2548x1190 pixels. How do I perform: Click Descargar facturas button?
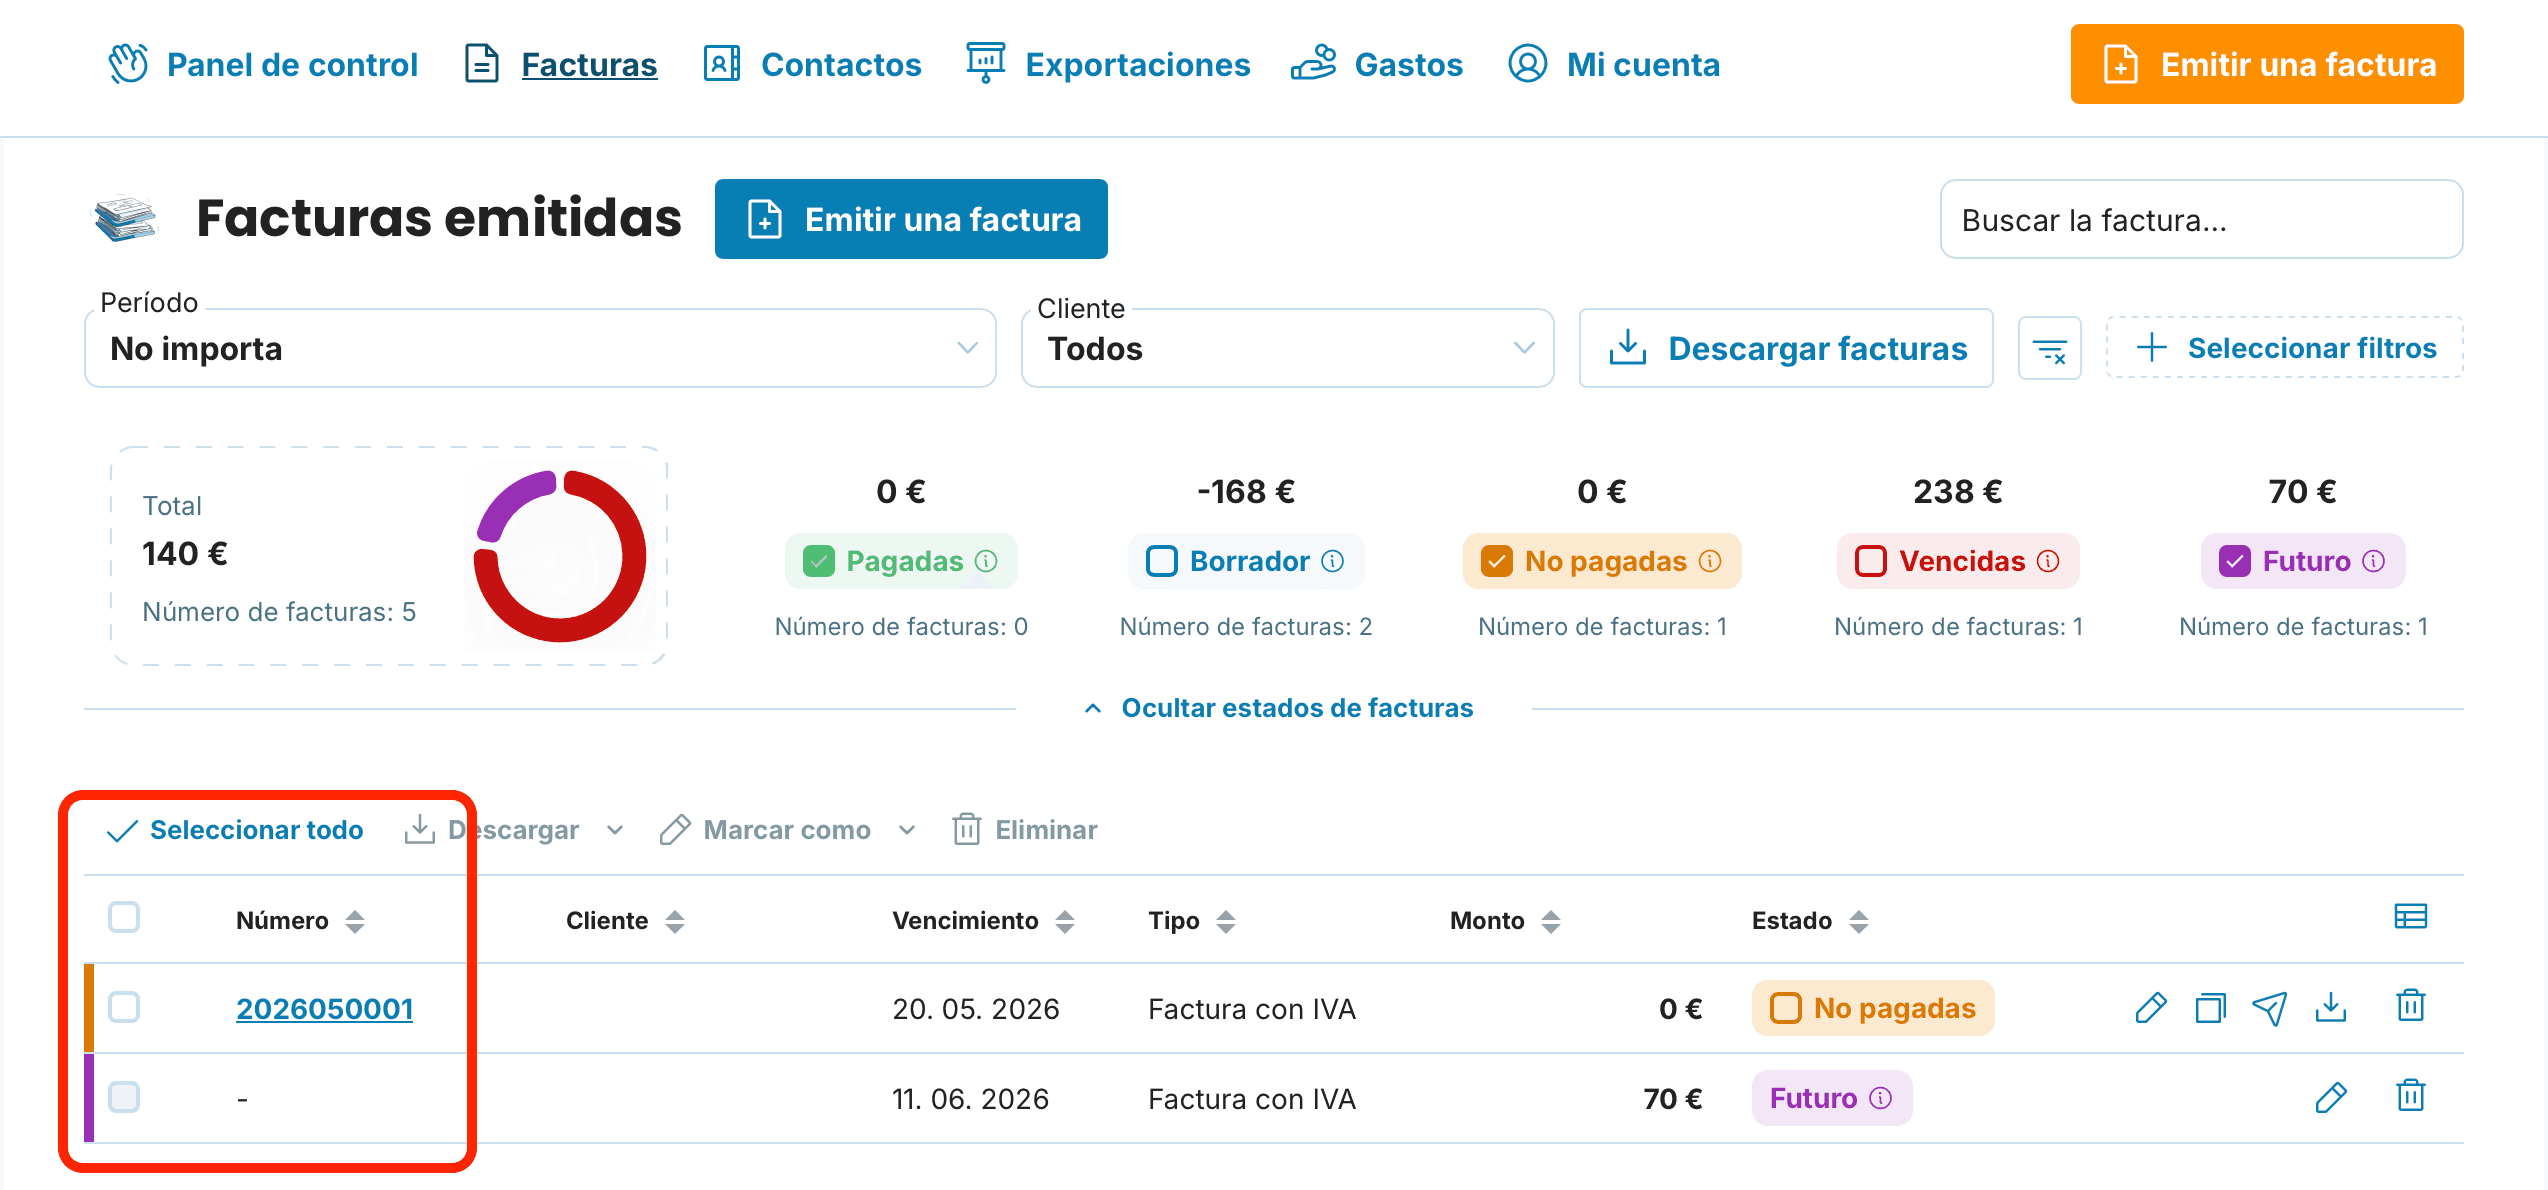pyautogui.click(x=1786, y=348)
